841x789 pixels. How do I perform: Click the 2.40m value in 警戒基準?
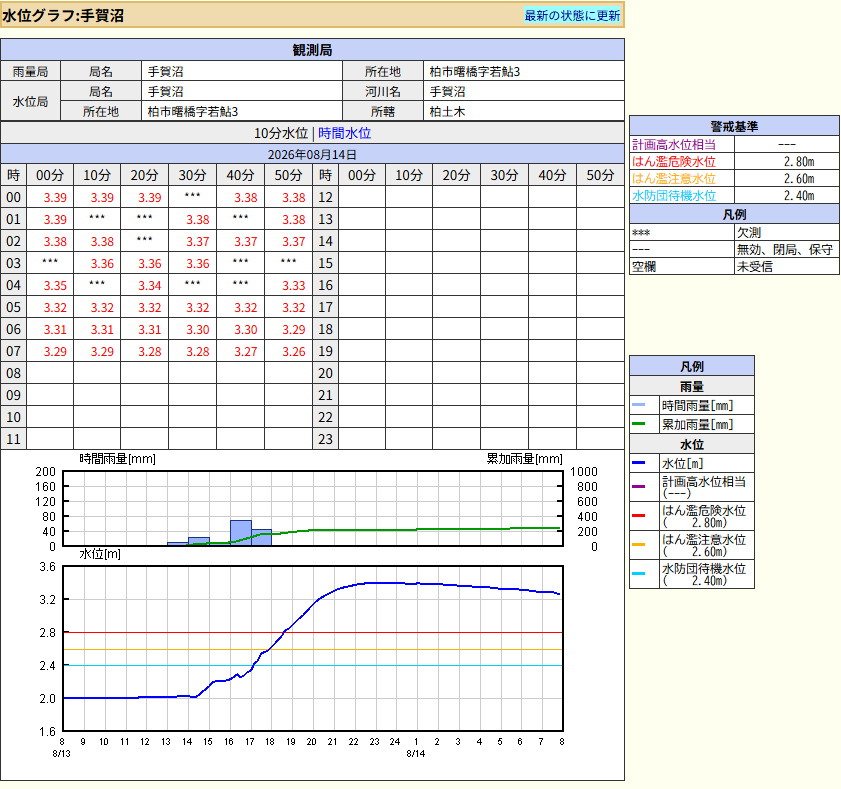point(799,196)
